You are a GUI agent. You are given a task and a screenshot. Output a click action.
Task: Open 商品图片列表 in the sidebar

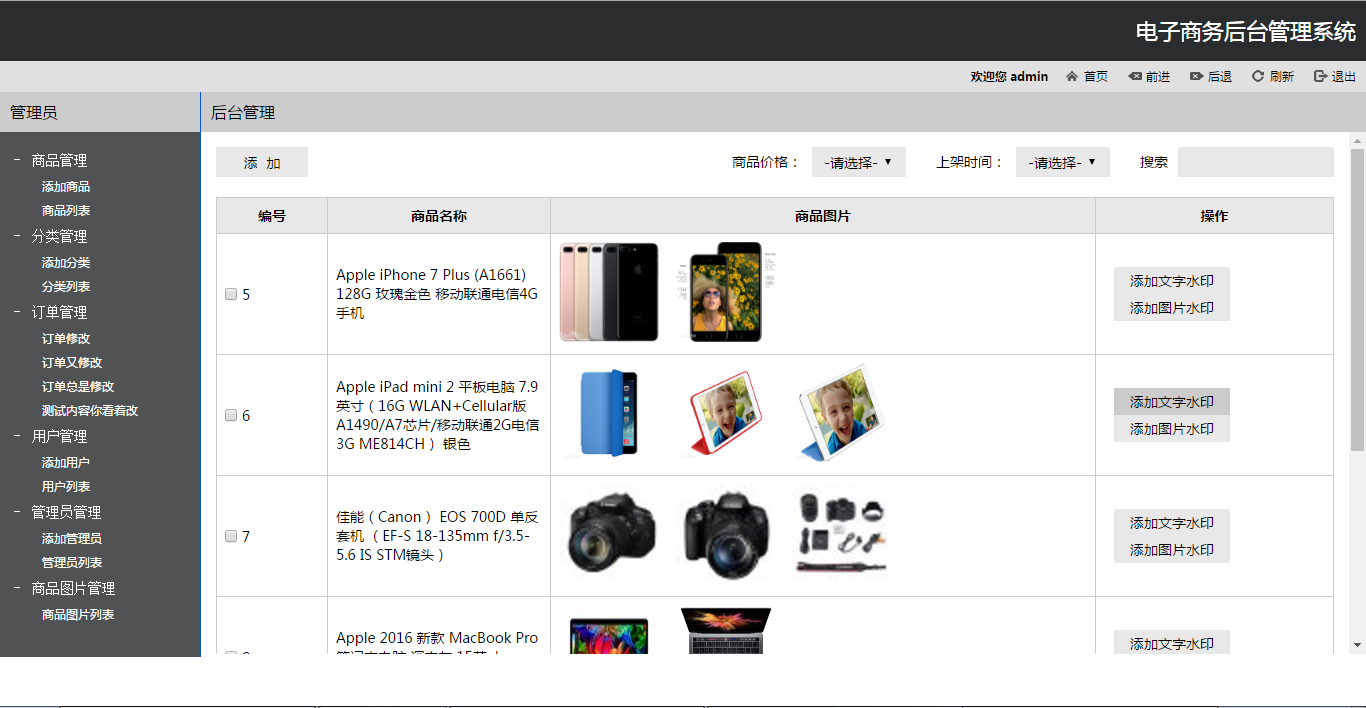(x=78, y=615)
